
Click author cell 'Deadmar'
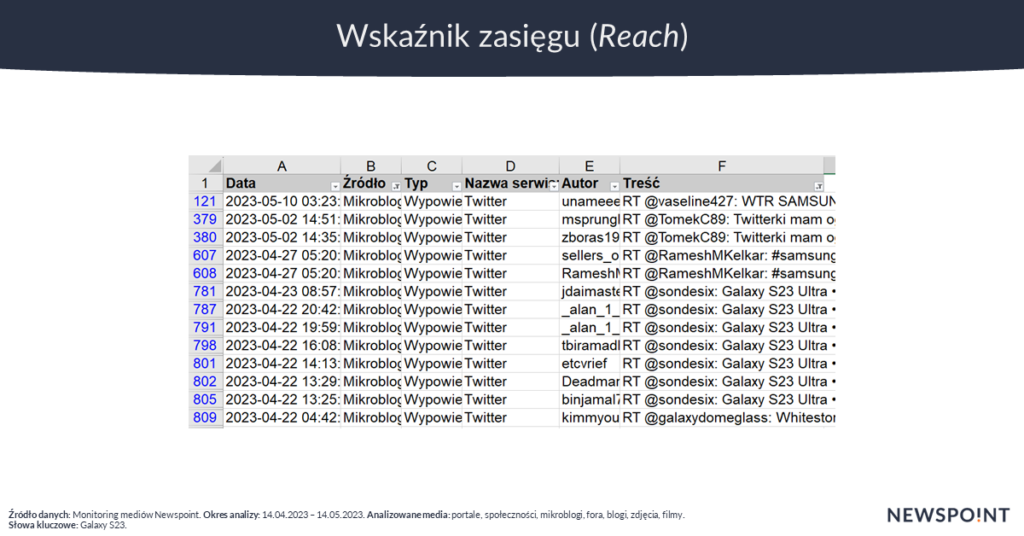pos(590,381)
